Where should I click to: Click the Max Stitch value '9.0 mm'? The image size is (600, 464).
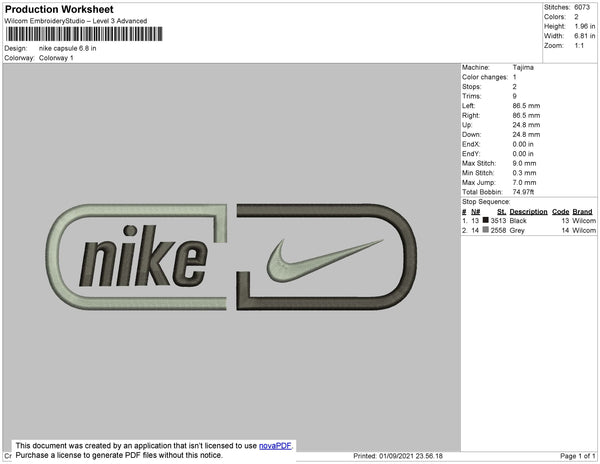point(524,163)
